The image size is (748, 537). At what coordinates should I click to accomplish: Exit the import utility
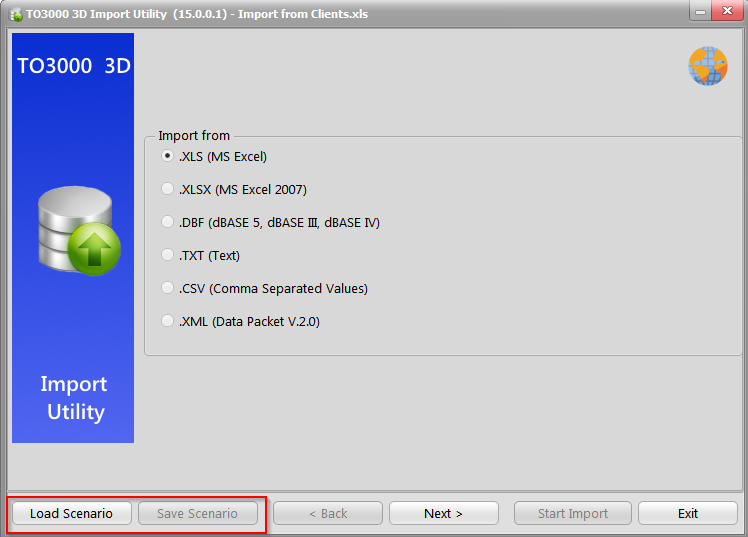click(x=688, y=513)
